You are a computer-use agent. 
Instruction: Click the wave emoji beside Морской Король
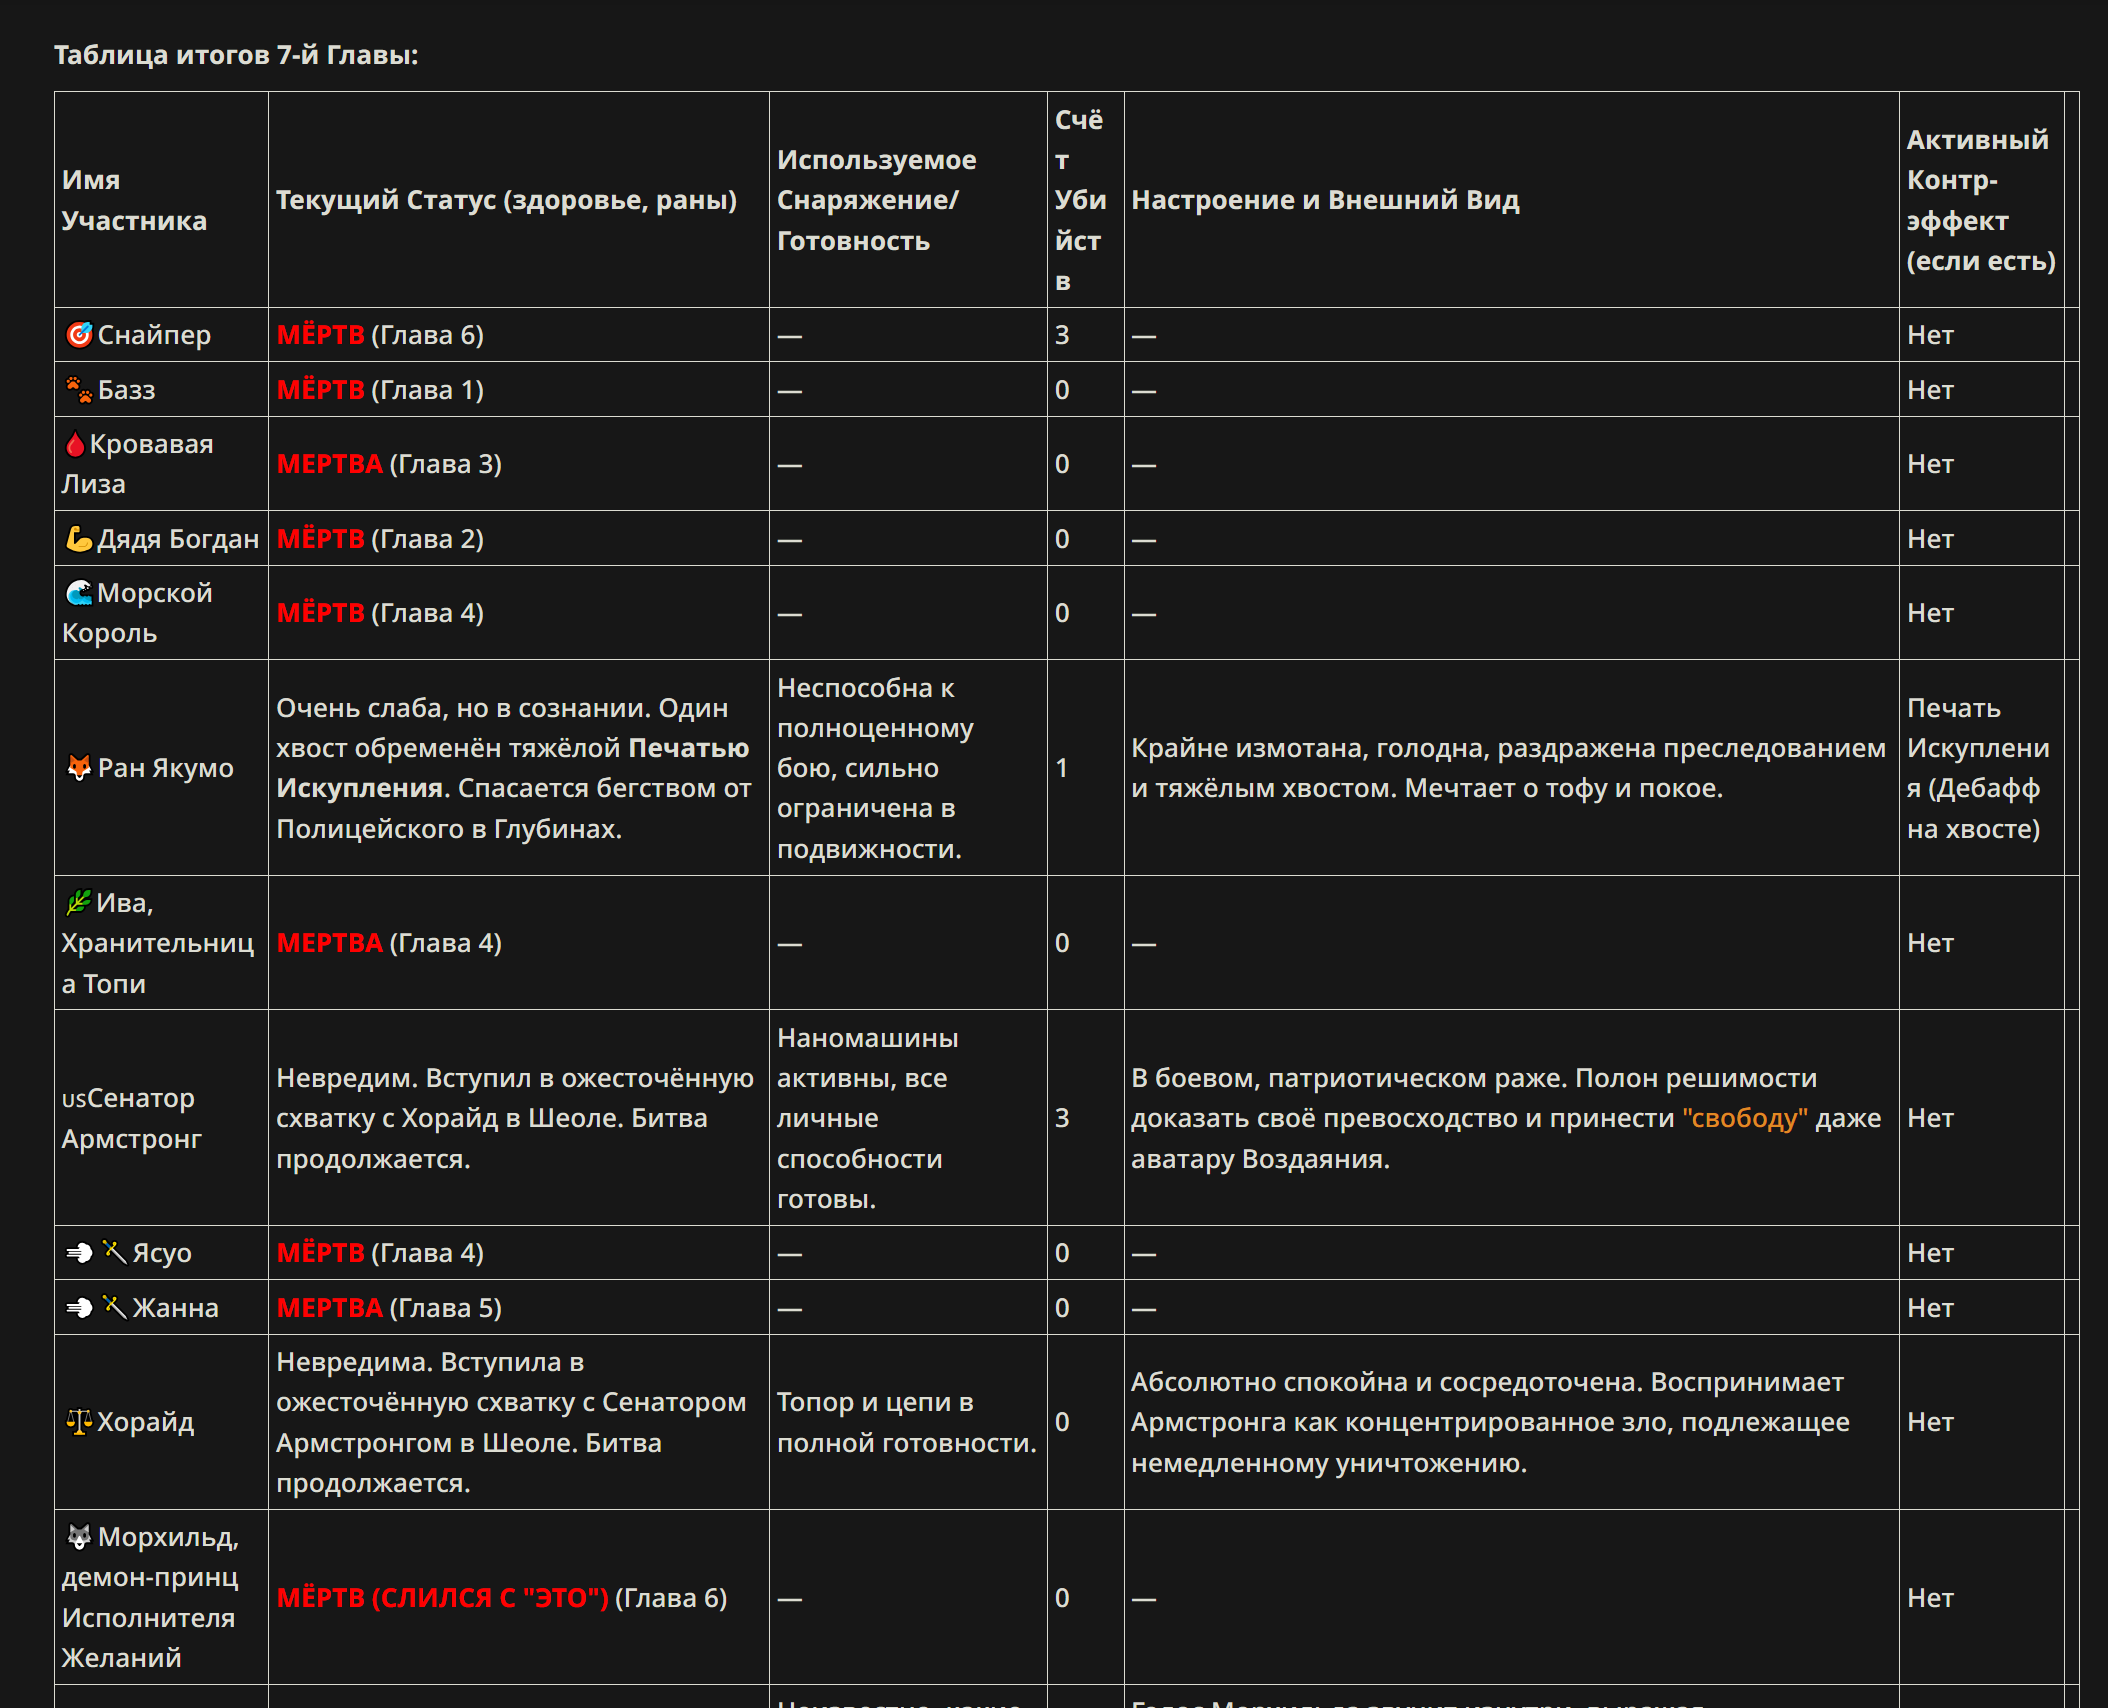pos(79,592)
